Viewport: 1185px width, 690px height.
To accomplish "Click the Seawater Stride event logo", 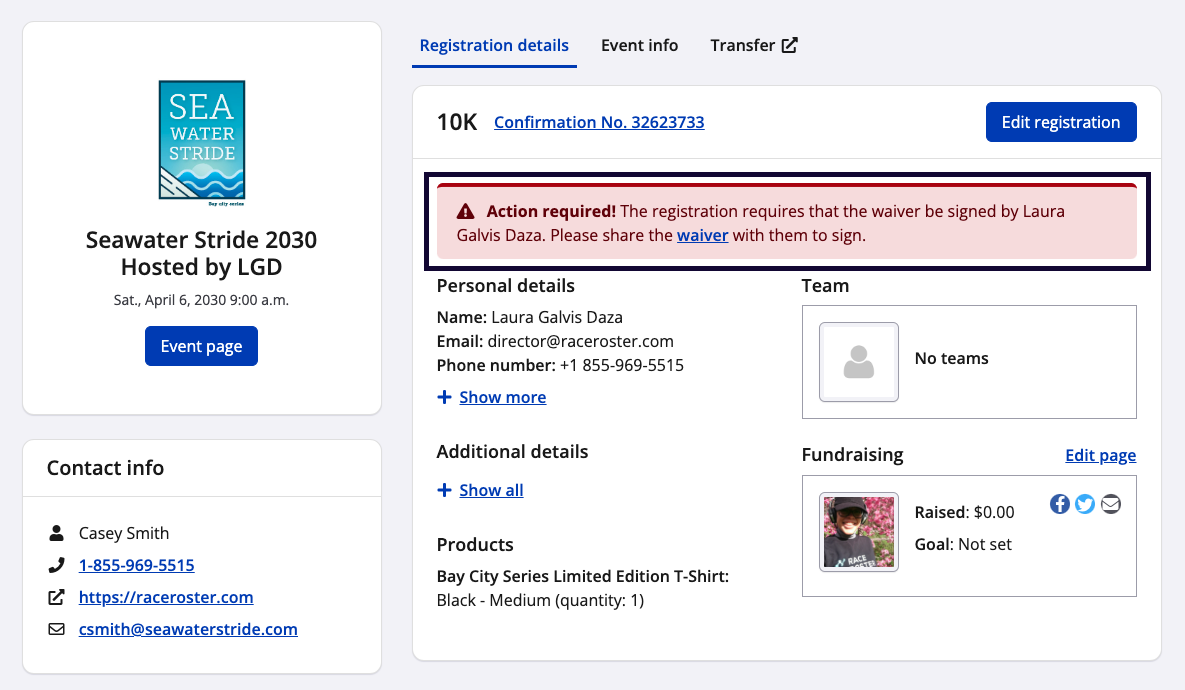I will click(202, 143).
